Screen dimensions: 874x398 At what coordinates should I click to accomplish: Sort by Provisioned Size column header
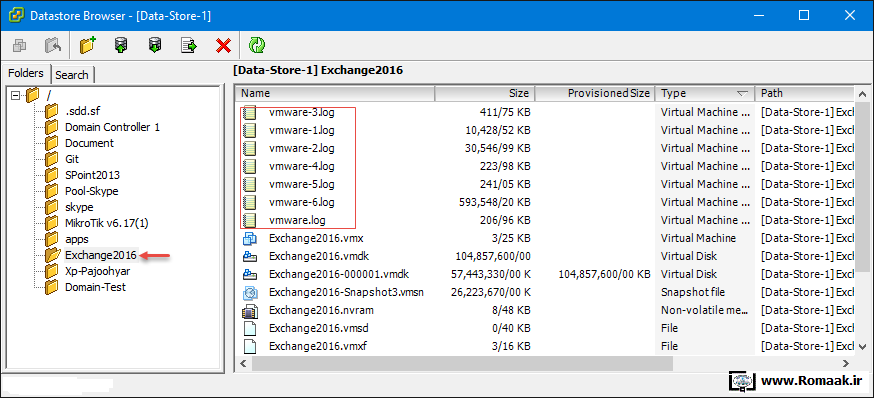click(x=595, y=93)
